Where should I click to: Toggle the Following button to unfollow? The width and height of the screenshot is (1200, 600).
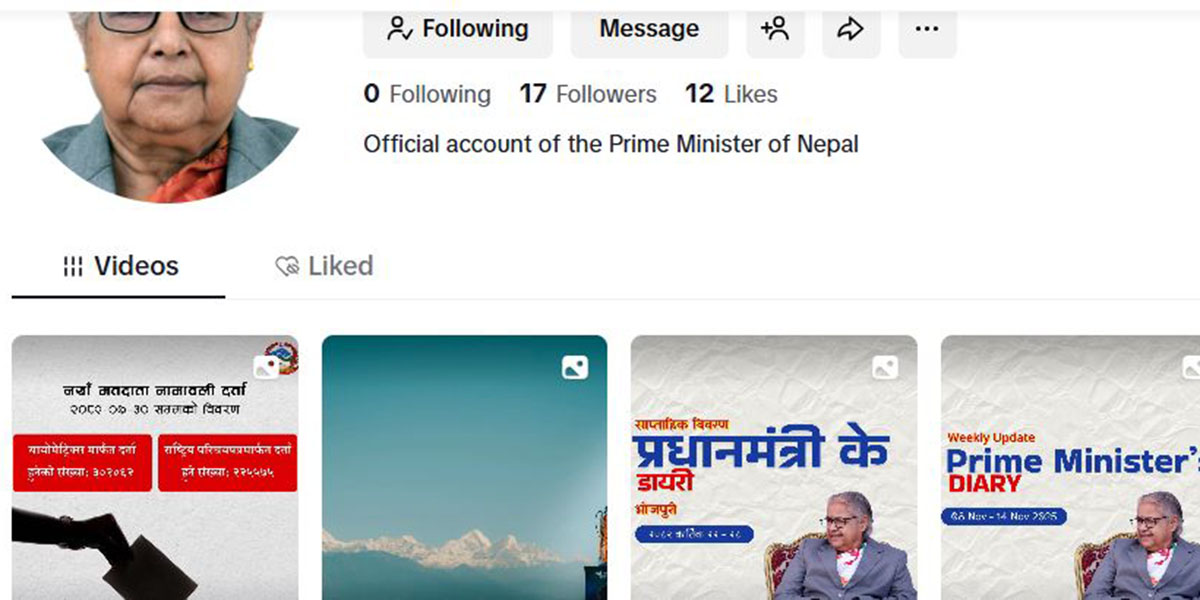click(x=458, y=29)
